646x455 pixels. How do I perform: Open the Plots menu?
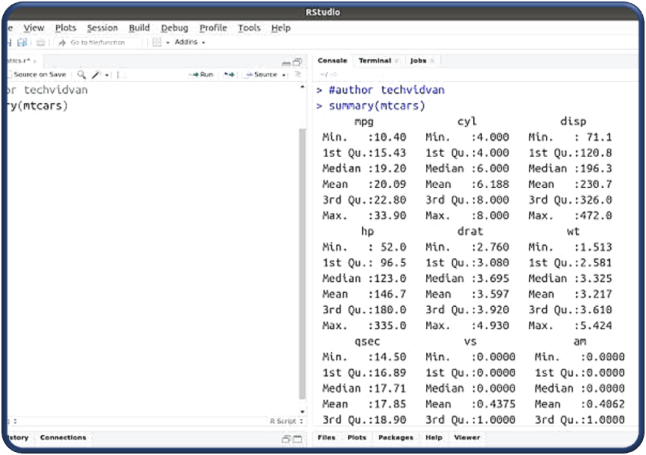point(66,28)
